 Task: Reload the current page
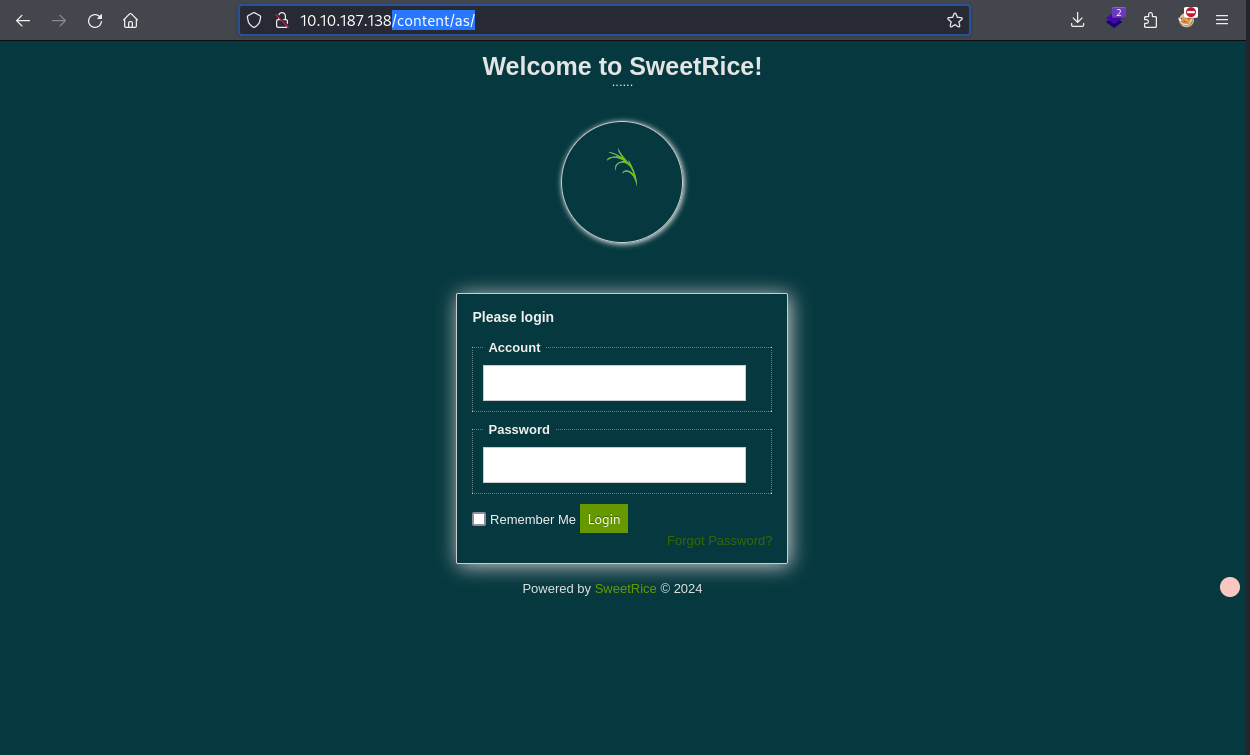pyautogui.click(x=95, y=20)
